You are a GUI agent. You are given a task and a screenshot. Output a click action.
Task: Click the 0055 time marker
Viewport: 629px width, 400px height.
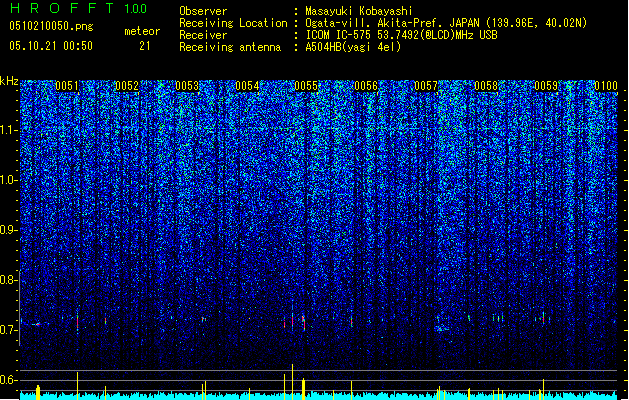306,86
